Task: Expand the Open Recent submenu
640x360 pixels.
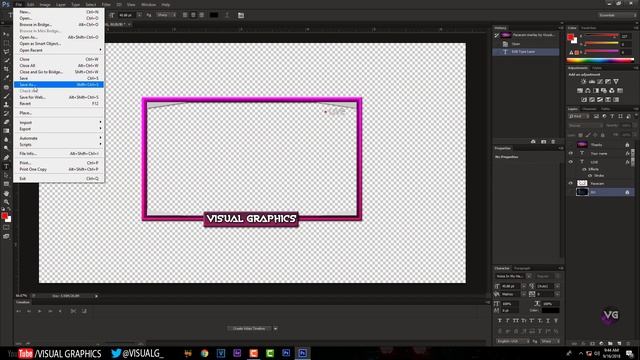Action: pos(58,50)
